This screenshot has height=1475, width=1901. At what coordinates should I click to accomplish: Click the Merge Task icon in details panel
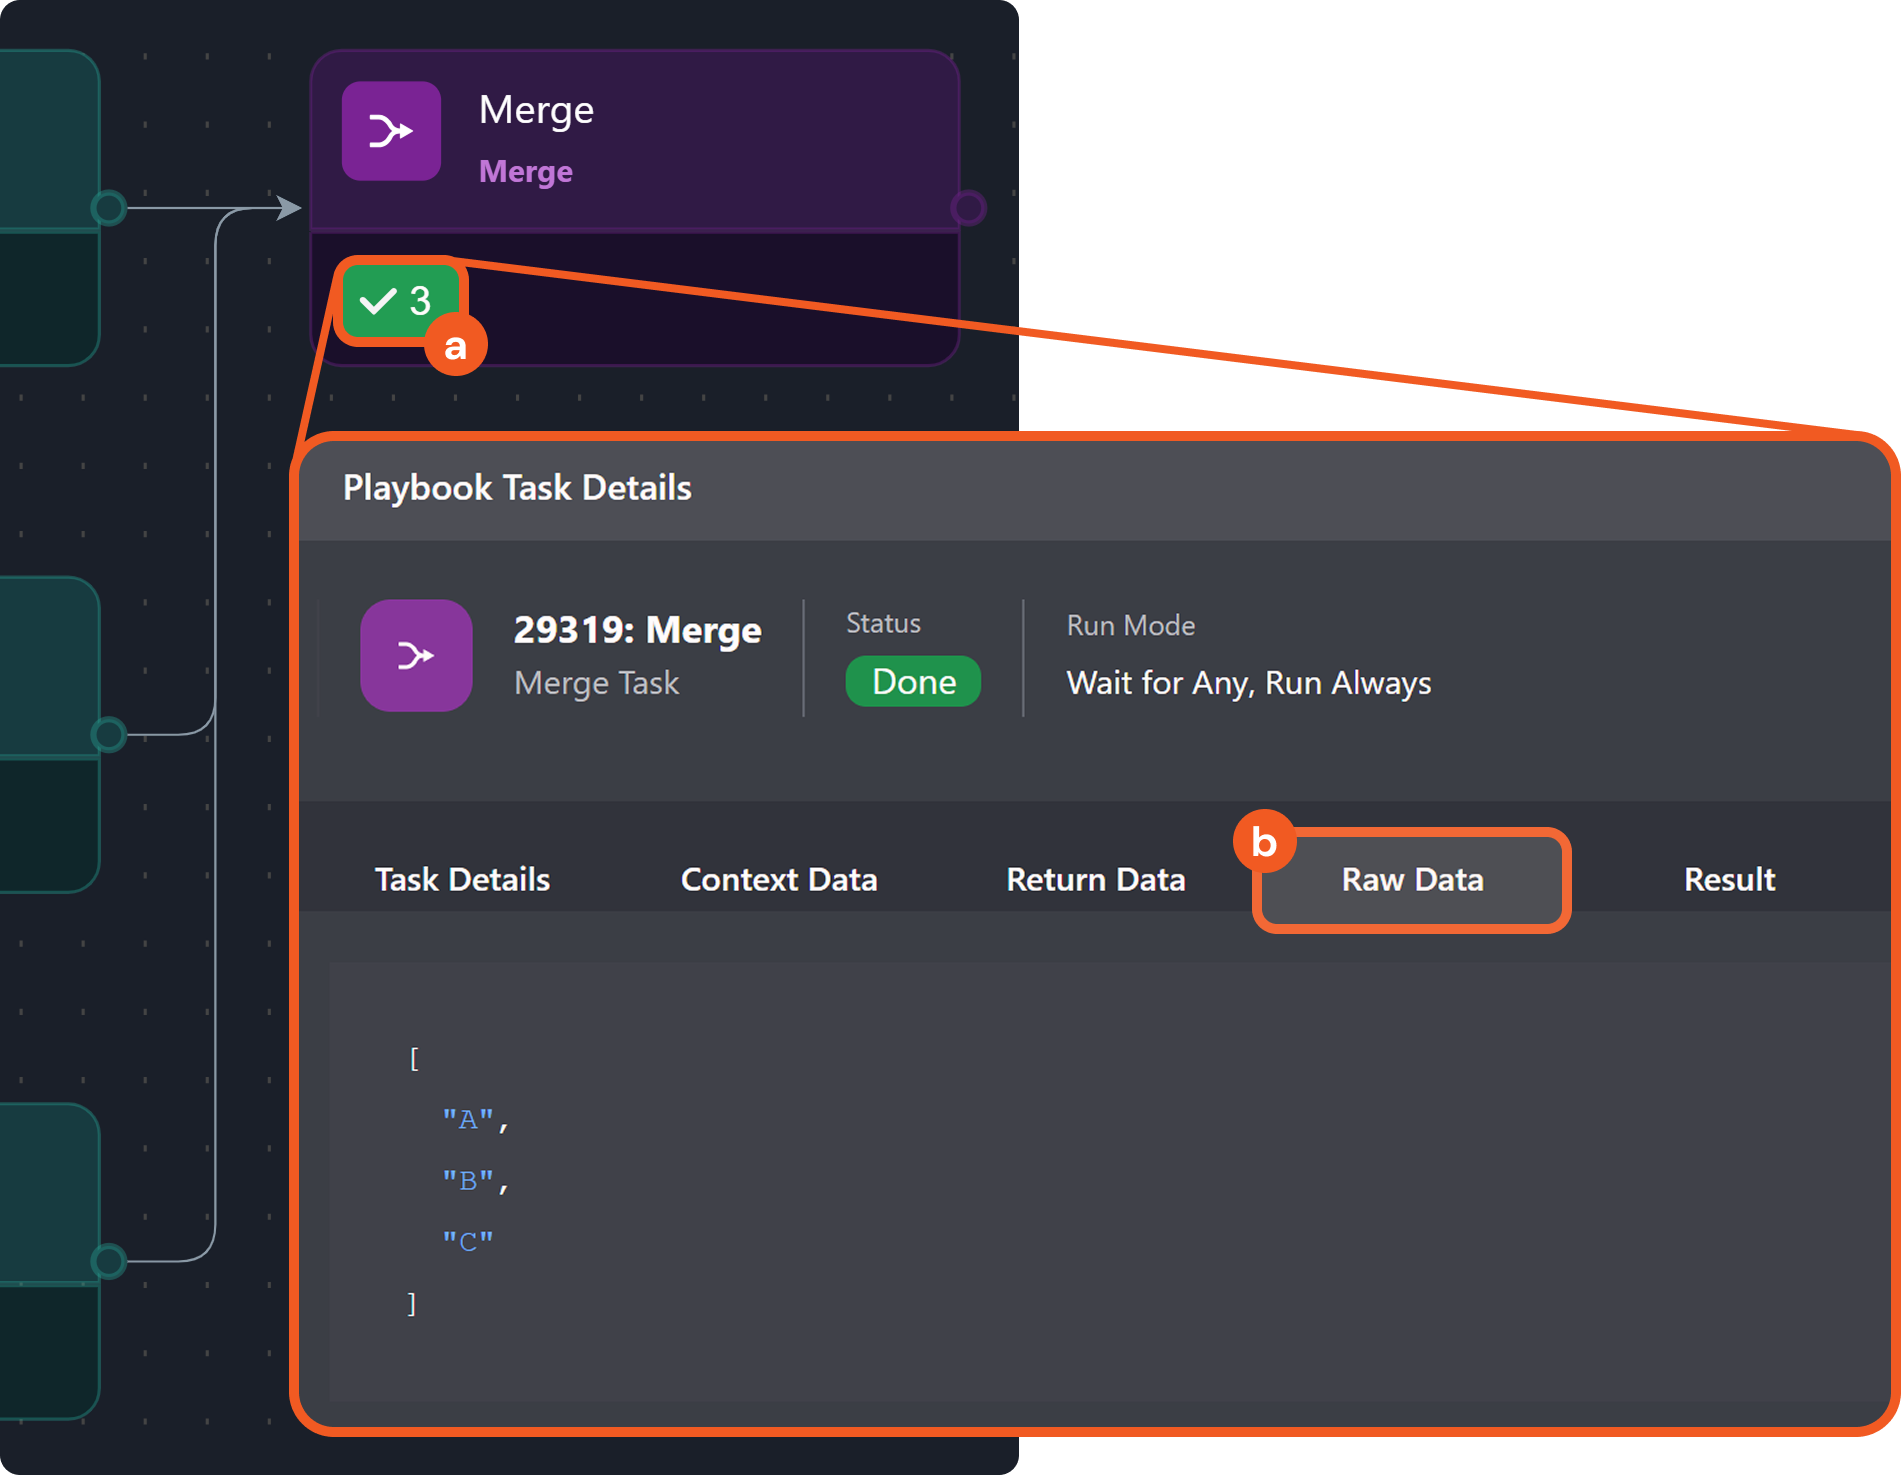pyautogui.click(x=416, y=655)
